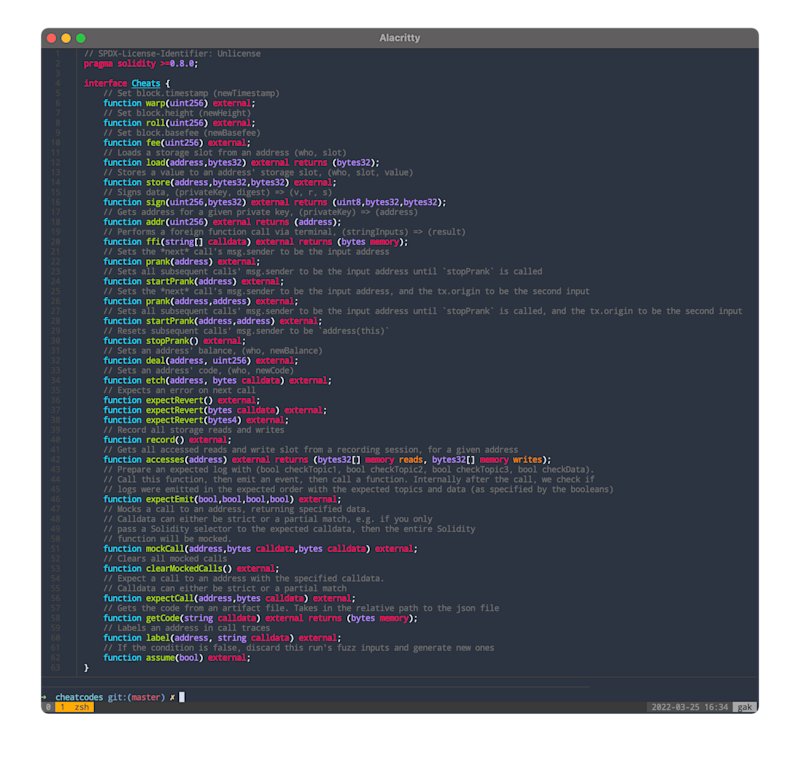Image resolution: width=800 pixels, height=768 pixels.
Task: Click the 'stopPrank' function name
Action: click(x=167, y=341)
